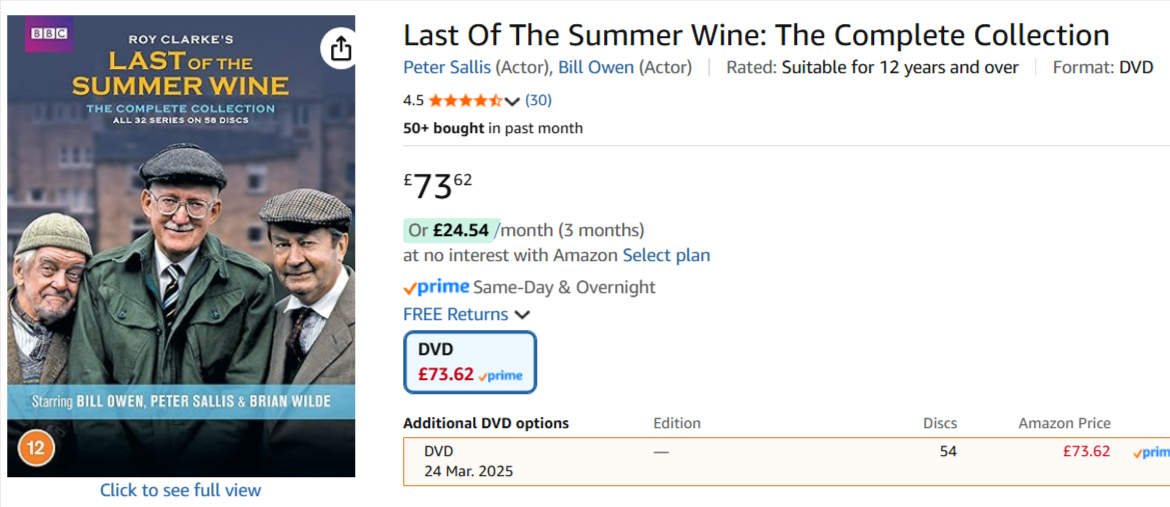Click the Select plan link
Screen dimensions: 1170x507
coord(666,255)
